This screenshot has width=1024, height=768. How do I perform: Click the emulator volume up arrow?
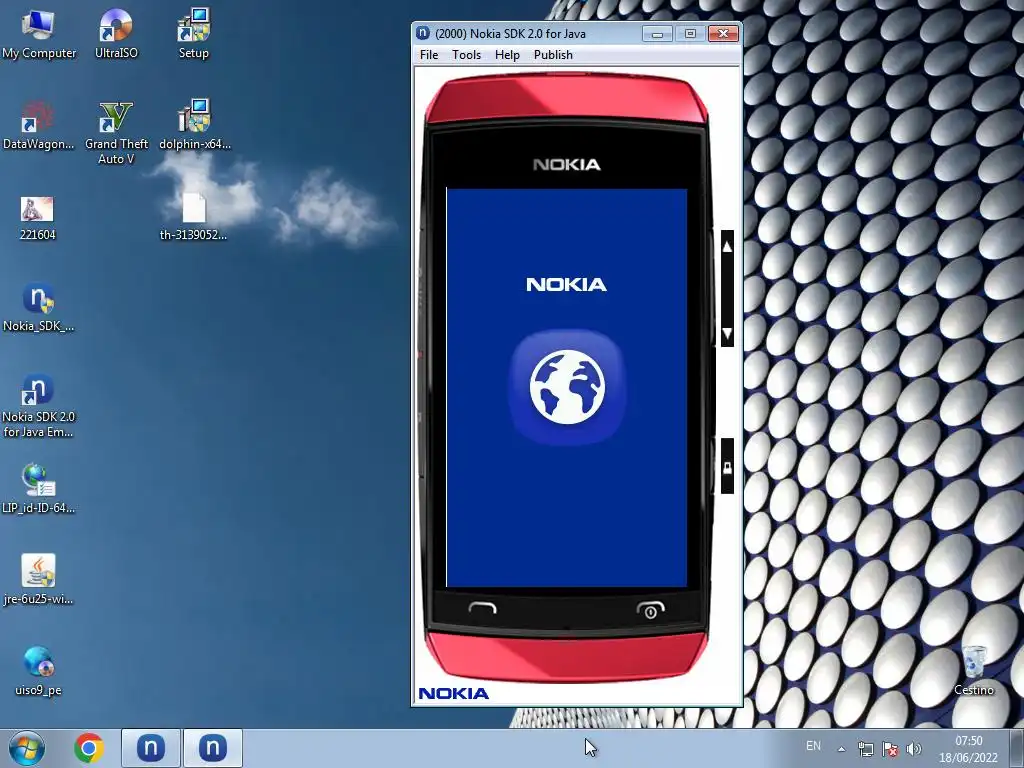[727, 247]
